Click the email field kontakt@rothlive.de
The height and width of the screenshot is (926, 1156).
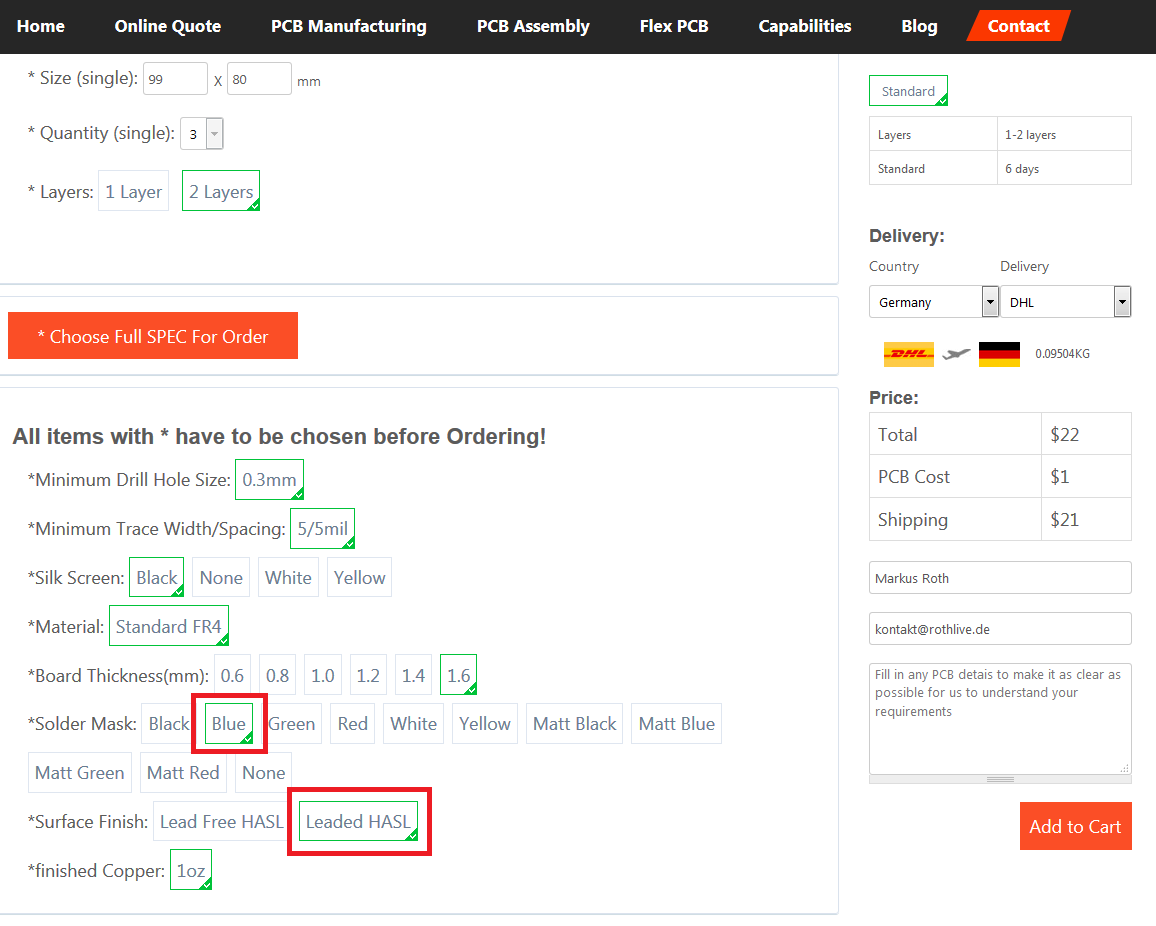tap(1000, 629)
